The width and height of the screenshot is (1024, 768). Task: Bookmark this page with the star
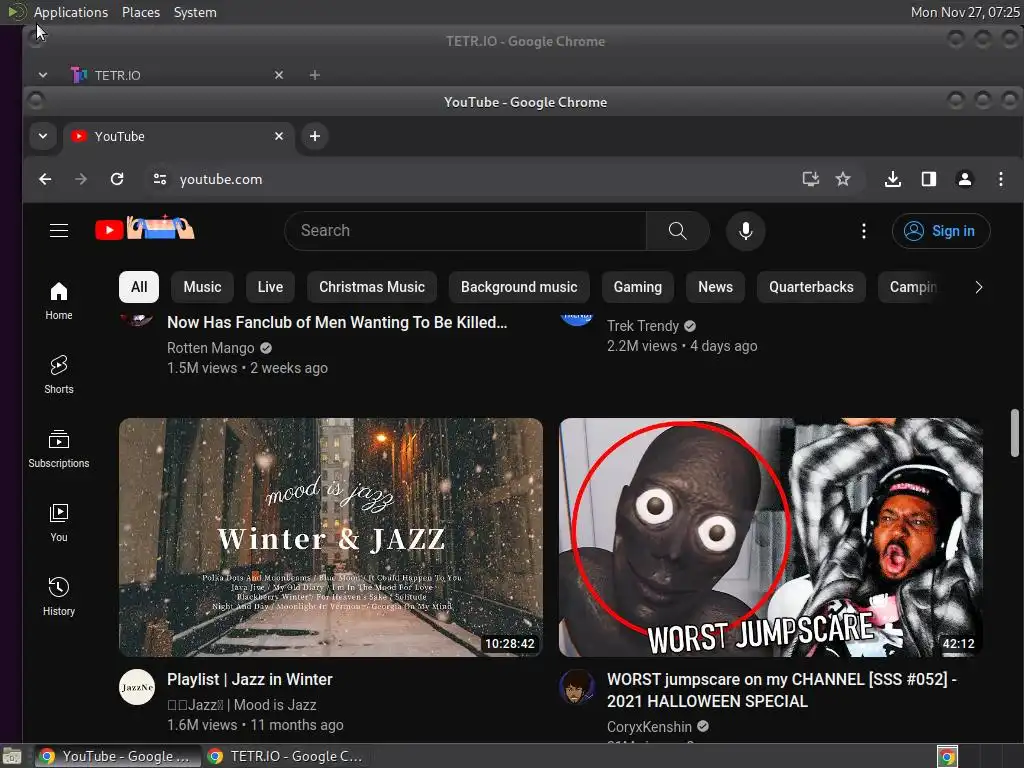[843, 179]
